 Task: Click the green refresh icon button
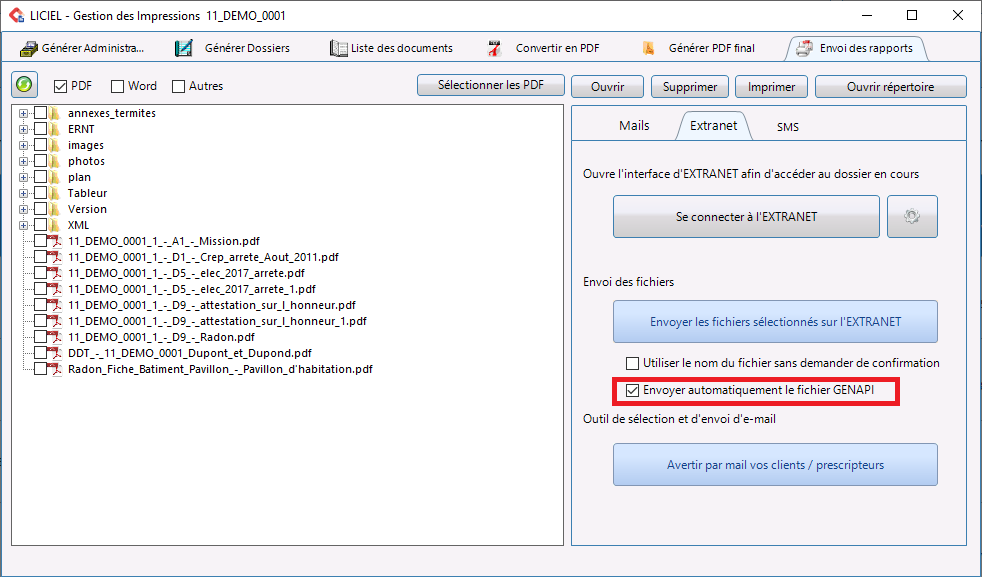point(25,86)
